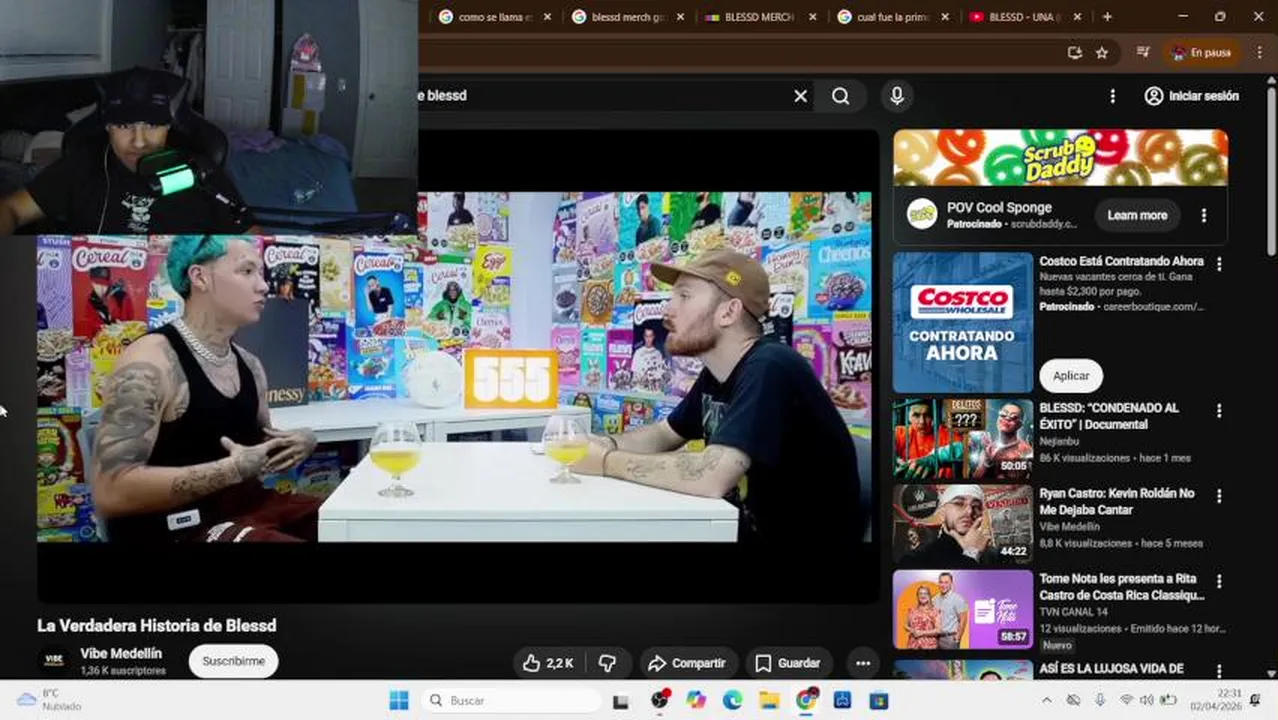
Task: Open notifications bell icon in tray
Action: click(1256, 701)
